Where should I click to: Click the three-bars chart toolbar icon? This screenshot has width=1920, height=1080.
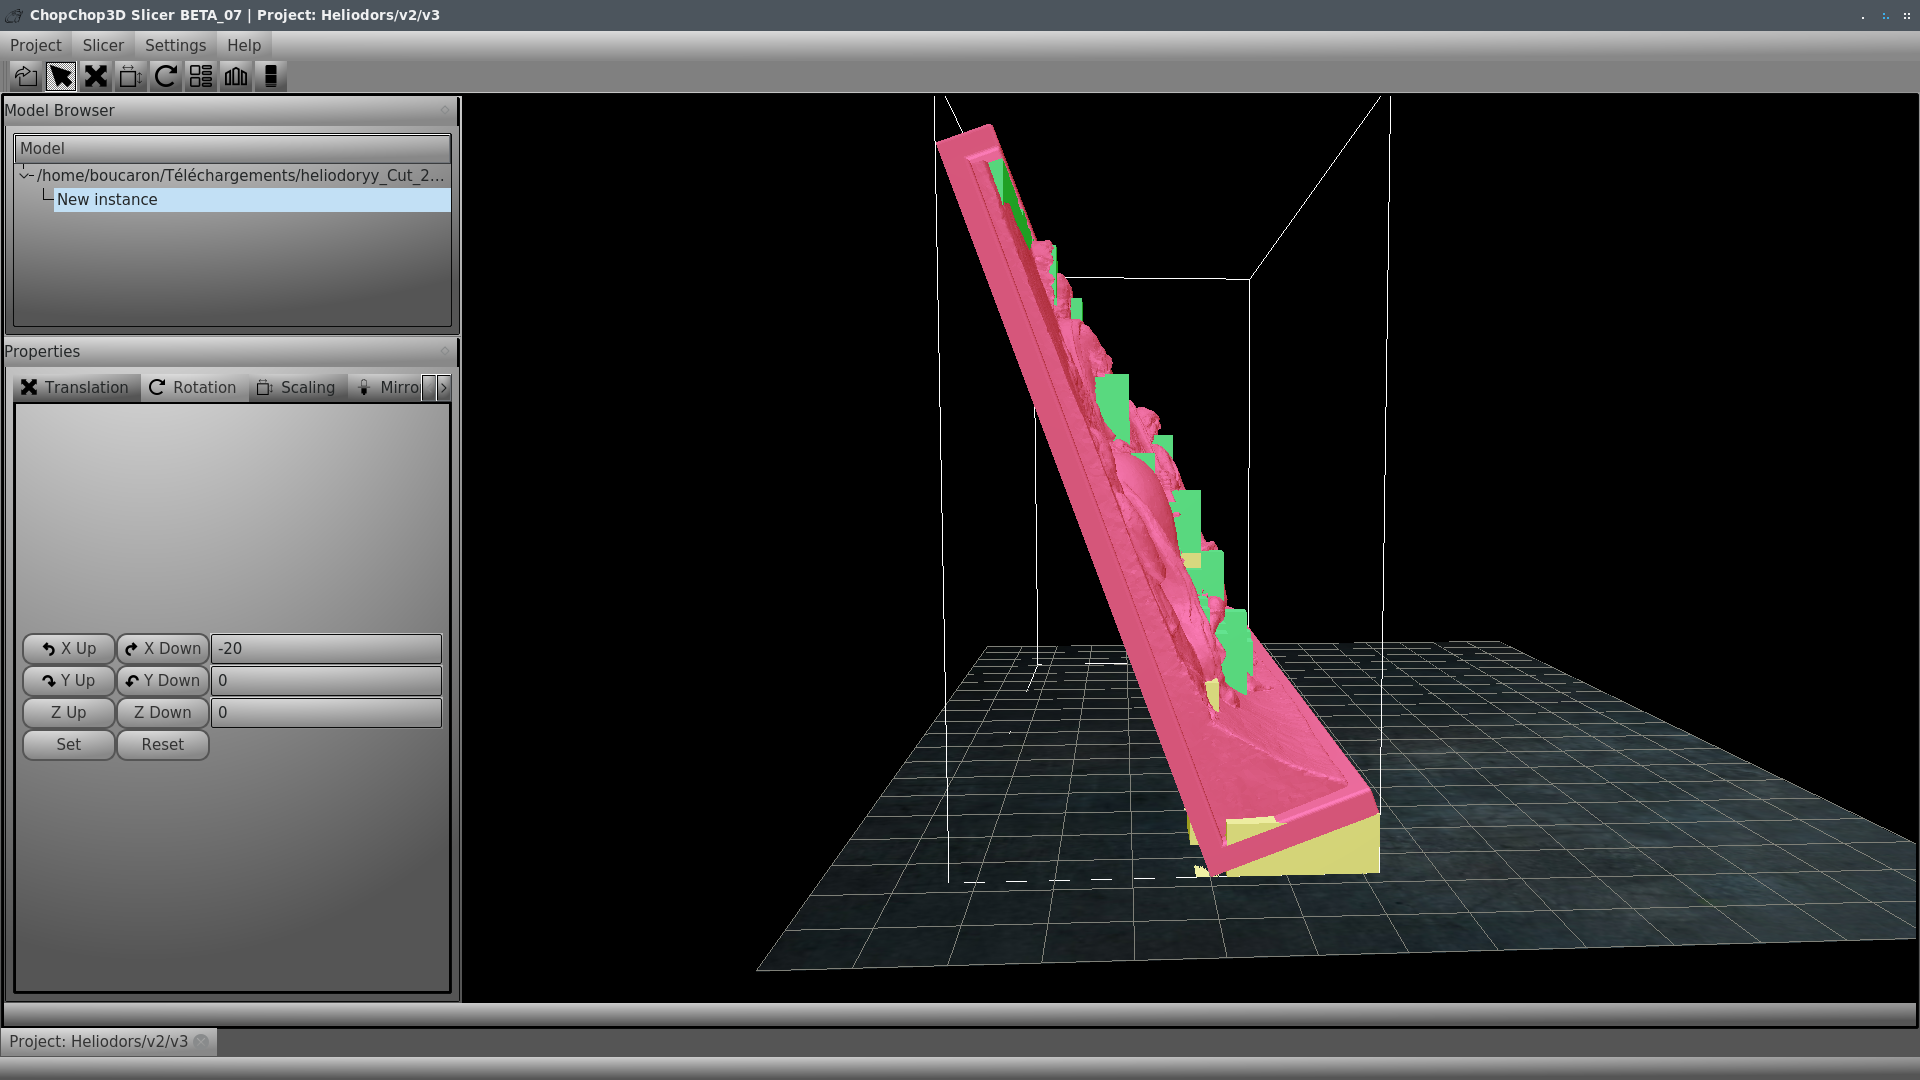click(236, 76)
